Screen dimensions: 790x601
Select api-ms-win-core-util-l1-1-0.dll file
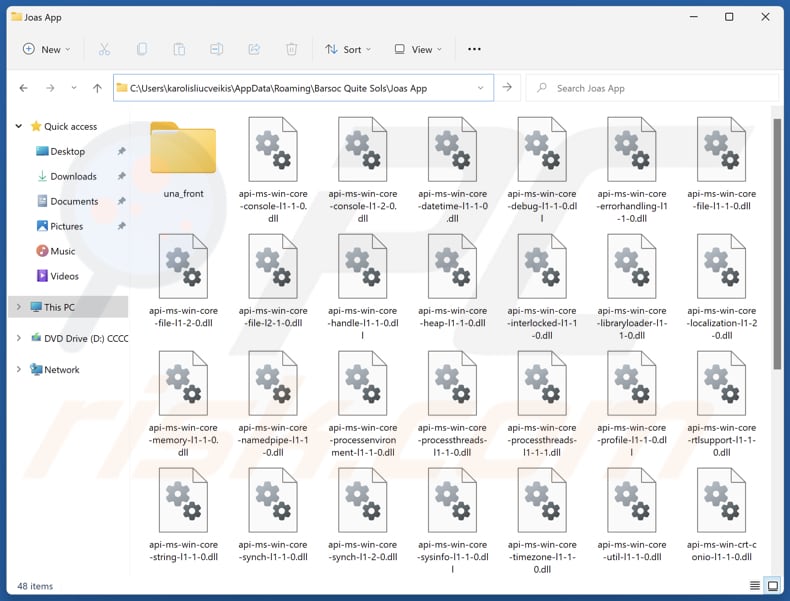(x=632, y=514)
